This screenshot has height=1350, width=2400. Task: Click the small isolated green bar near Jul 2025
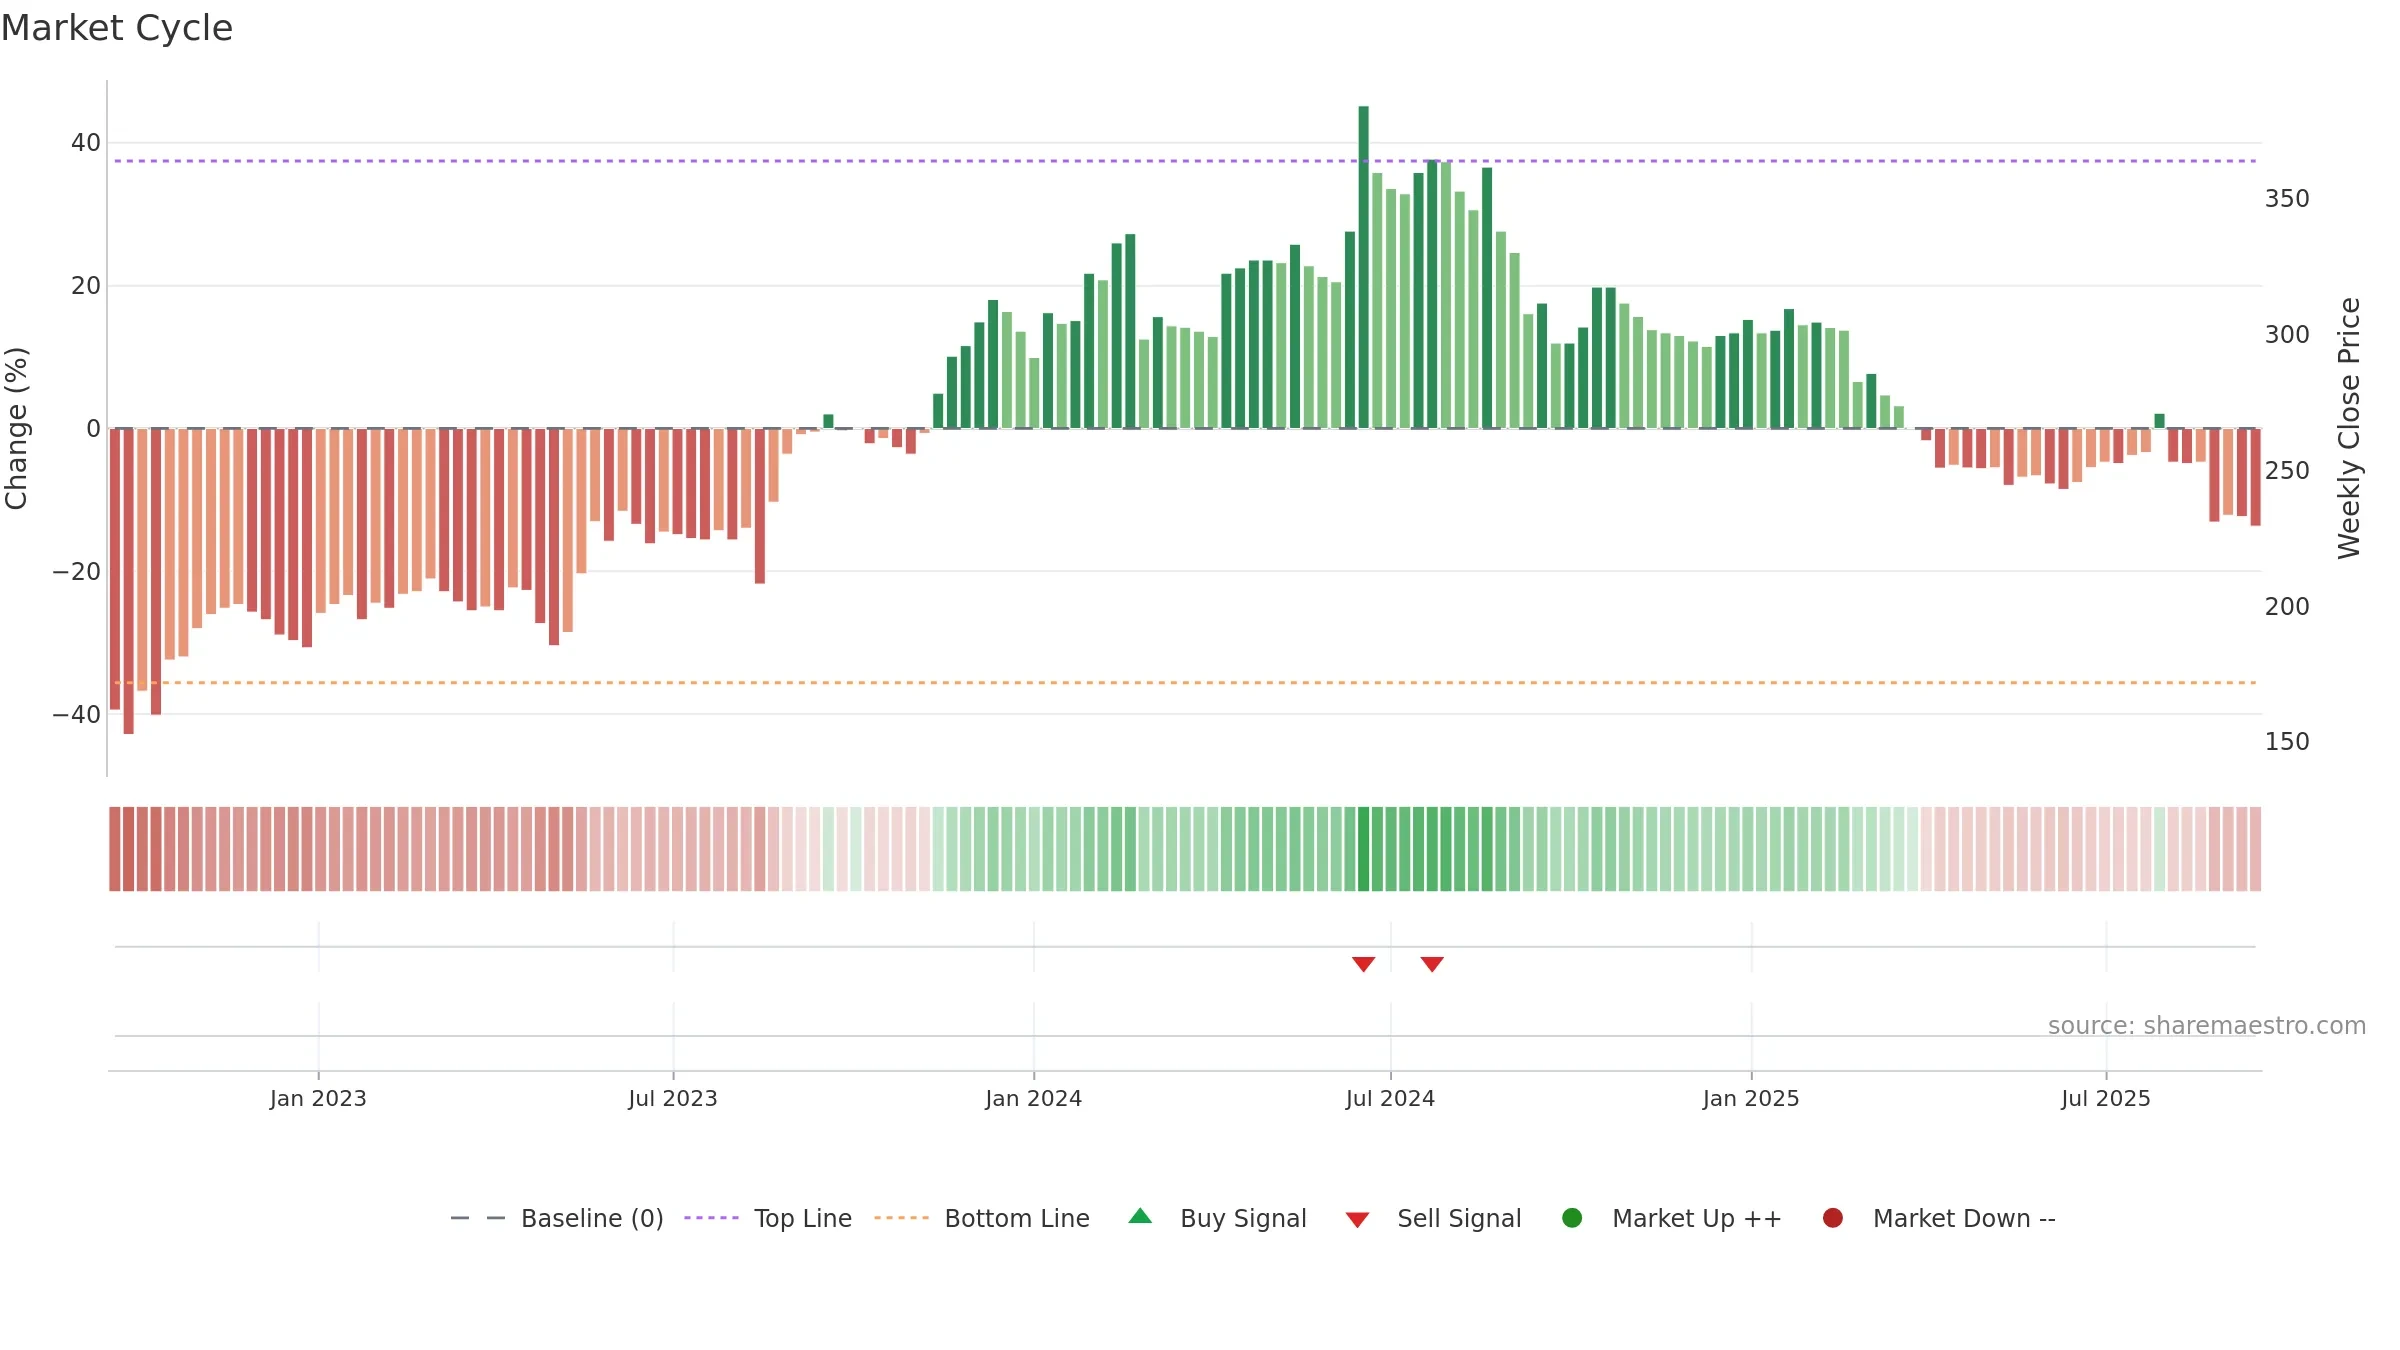tap(2159, 421)
